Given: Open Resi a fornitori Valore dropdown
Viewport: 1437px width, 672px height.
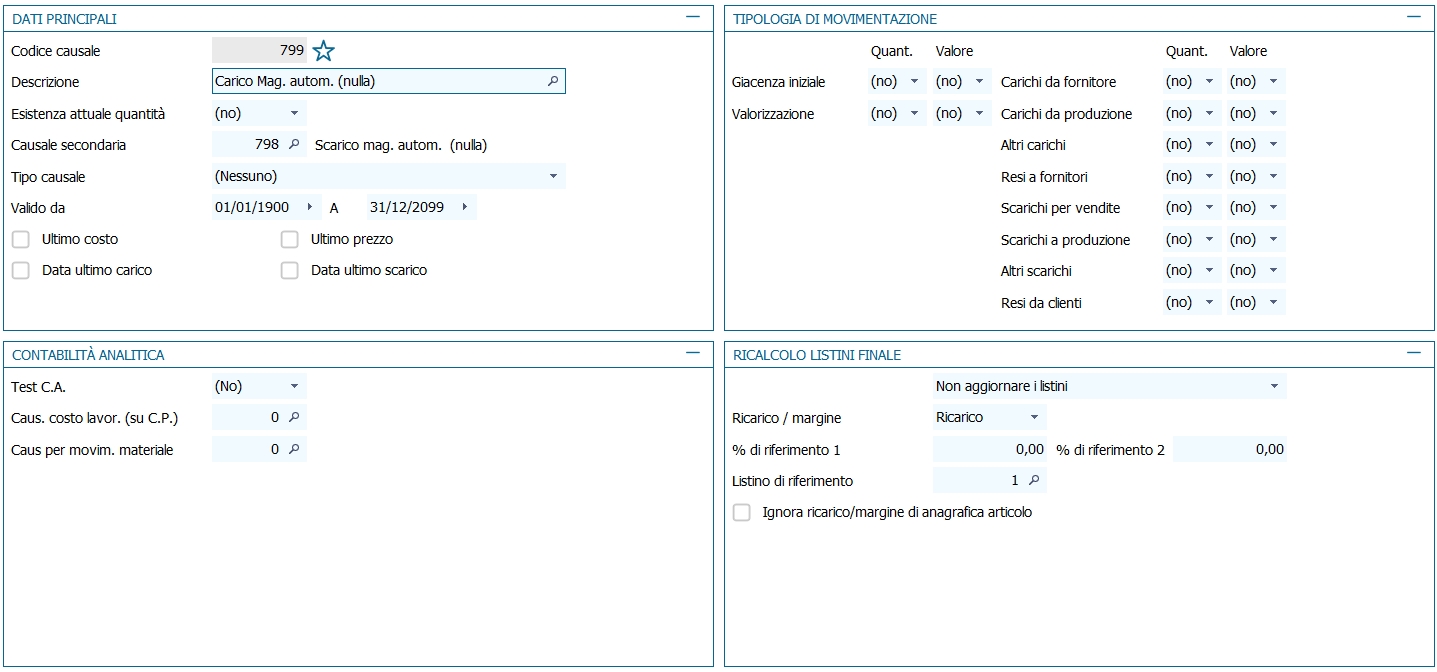Looking at the screenshot, I should 1273,177.
